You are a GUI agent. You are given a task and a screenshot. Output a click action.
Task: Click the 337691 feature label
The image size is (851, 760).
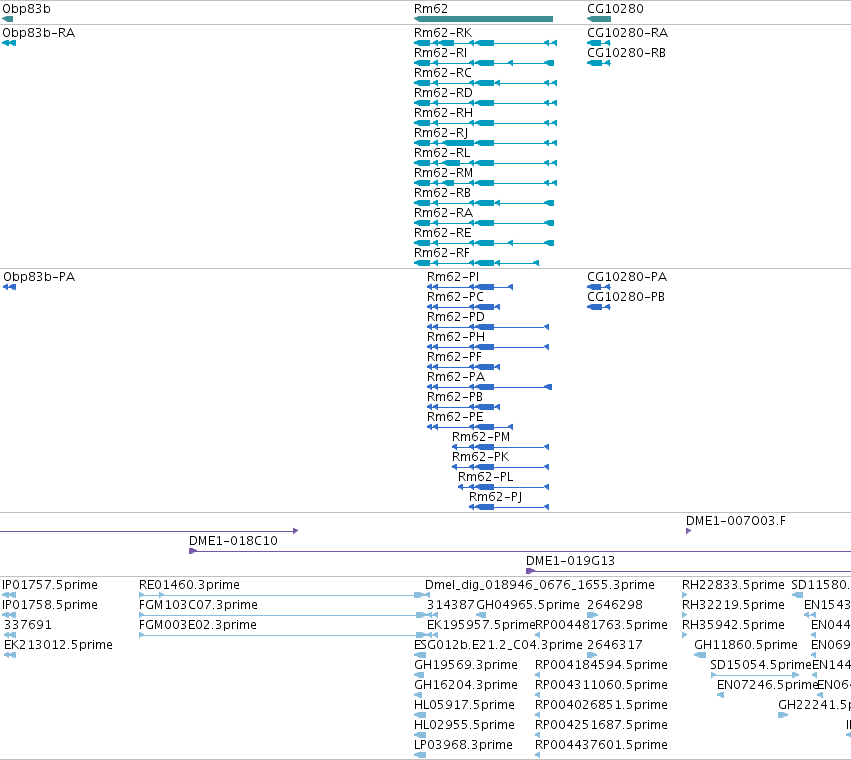coord(27,625)
